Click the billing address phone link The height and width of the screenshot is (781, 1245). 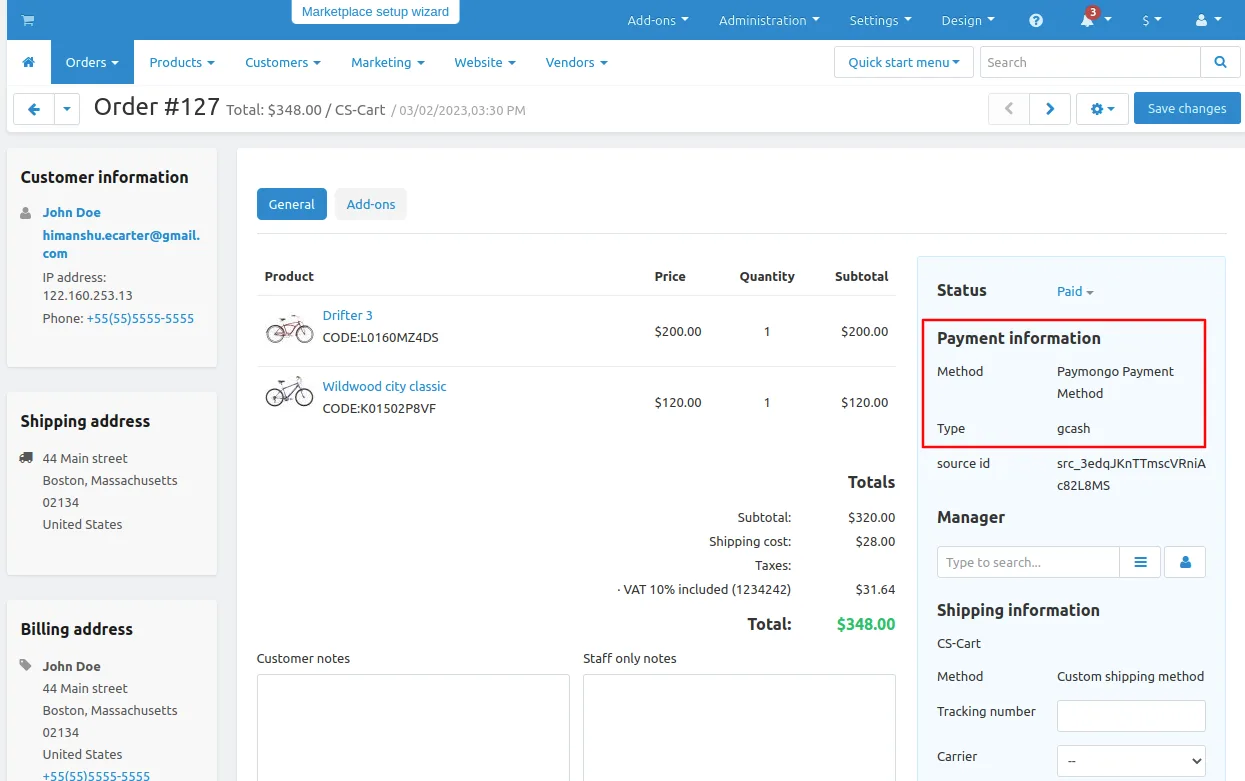[x=96, y=776]
